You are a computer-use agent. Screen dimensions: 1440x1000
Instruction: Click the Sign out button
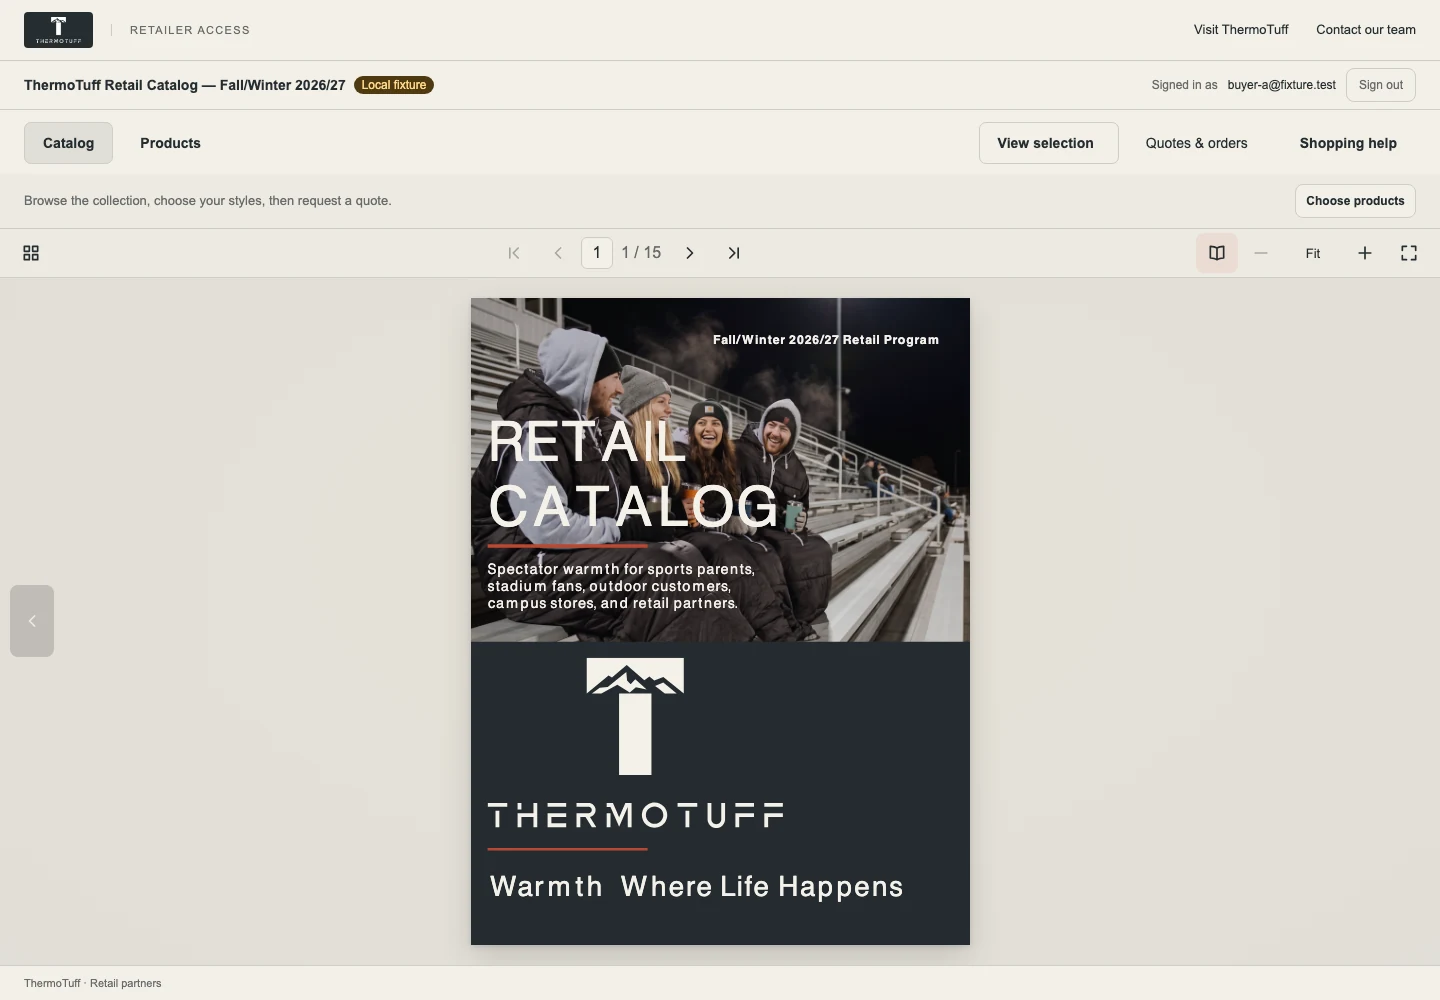(x=1380, y=85)
